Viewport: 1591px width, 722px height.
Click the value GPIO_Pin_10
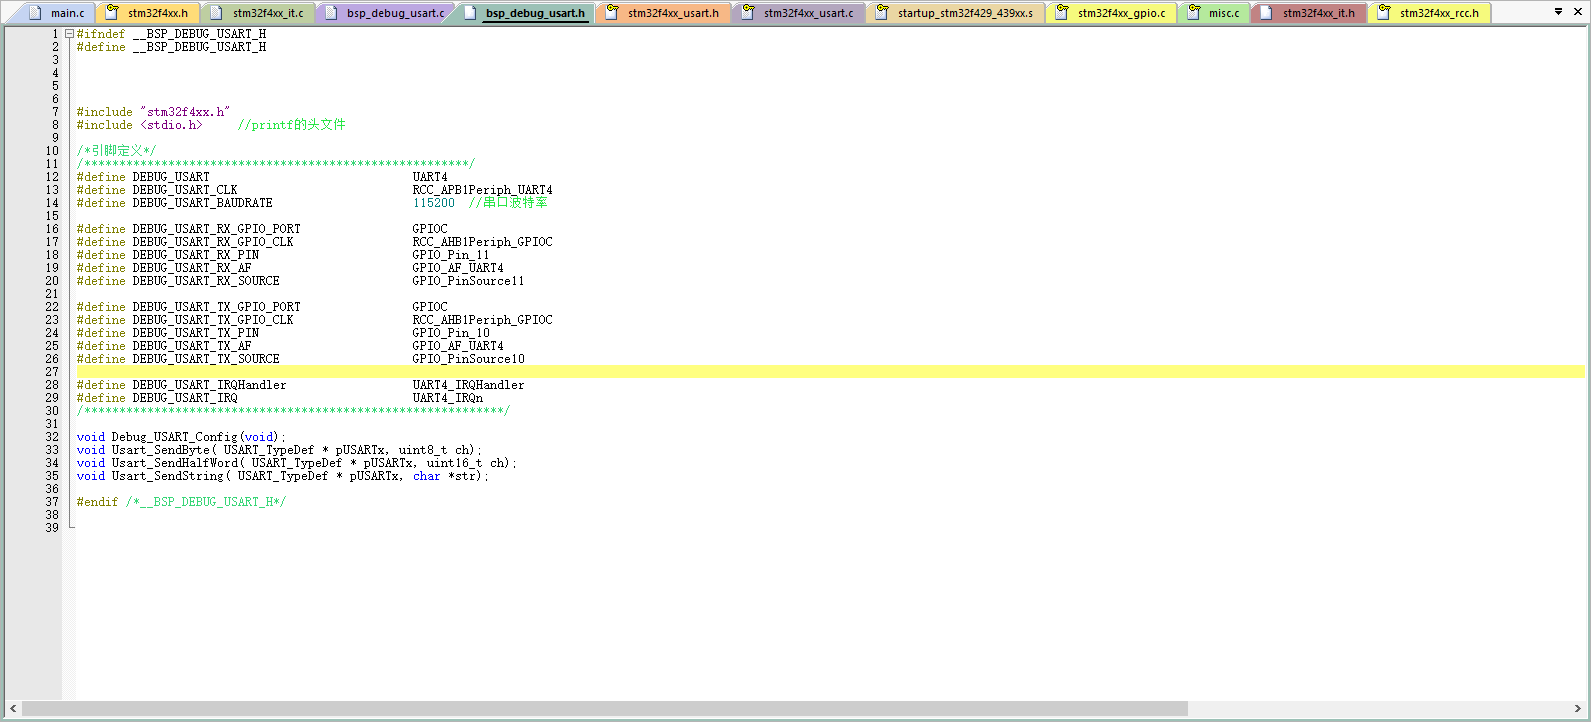coord(451,333)
